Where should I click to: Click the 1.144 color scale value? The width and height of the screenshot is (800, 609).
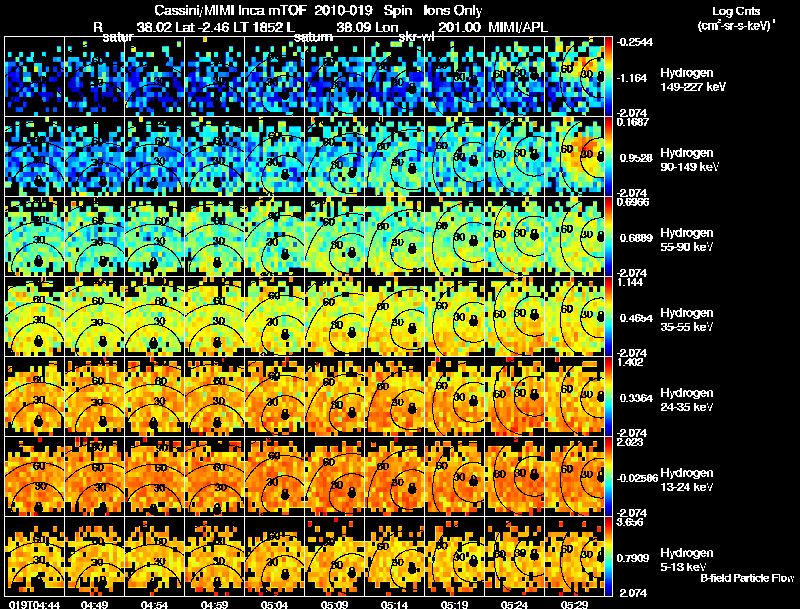[630, 282]
